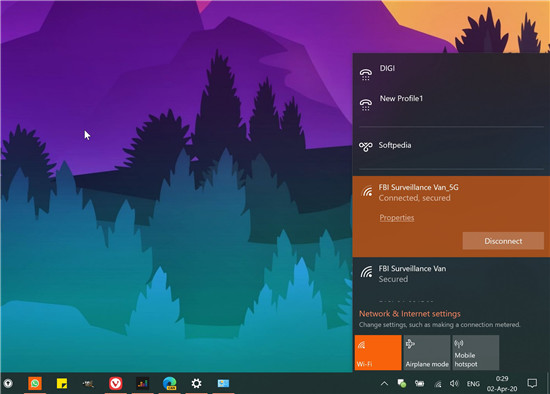
Task: Open the Action Center notification icon
Action: tap(532, 383)
